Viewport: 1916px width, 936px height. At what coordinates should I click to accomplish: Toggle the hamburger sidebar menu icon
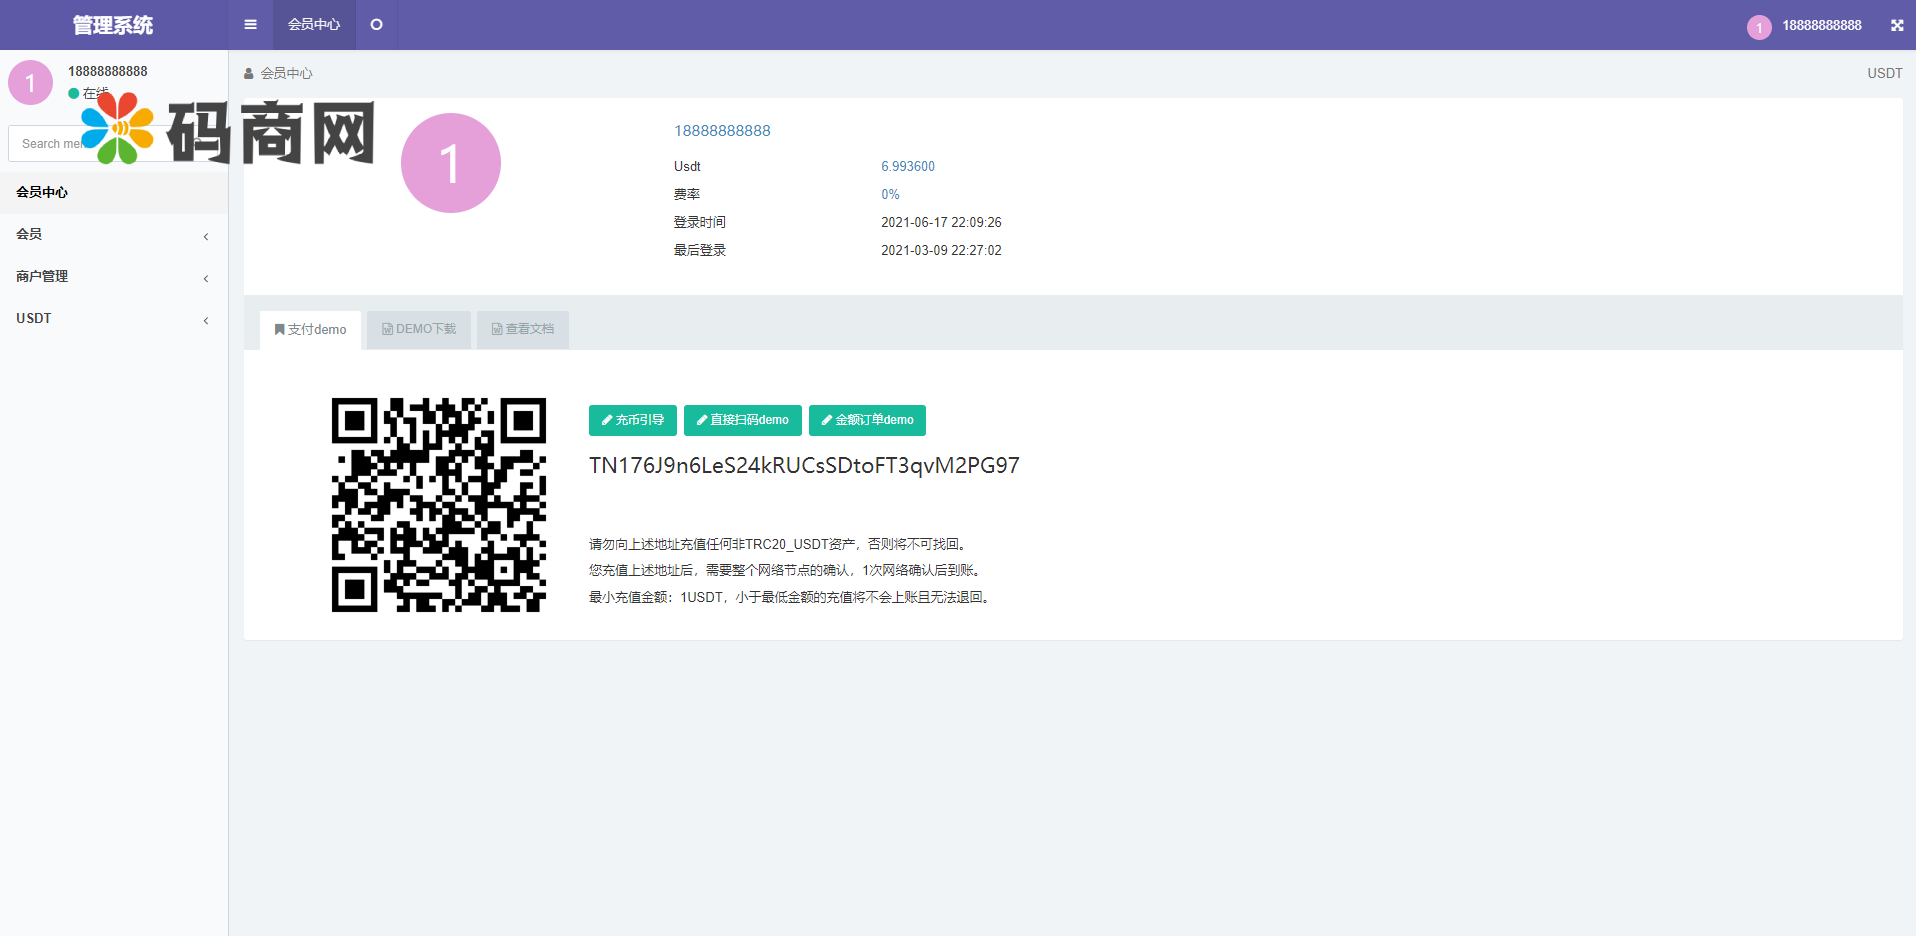pos(250,25)
